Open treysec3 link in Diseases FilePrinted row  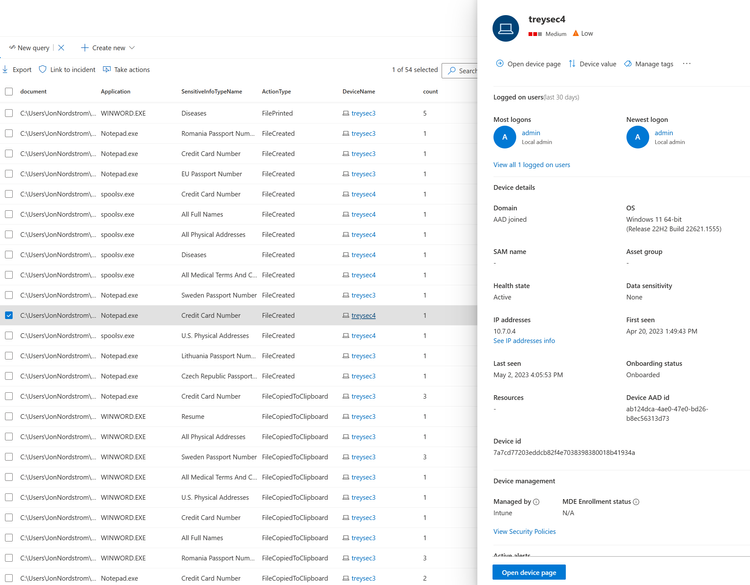pos(363,113)
